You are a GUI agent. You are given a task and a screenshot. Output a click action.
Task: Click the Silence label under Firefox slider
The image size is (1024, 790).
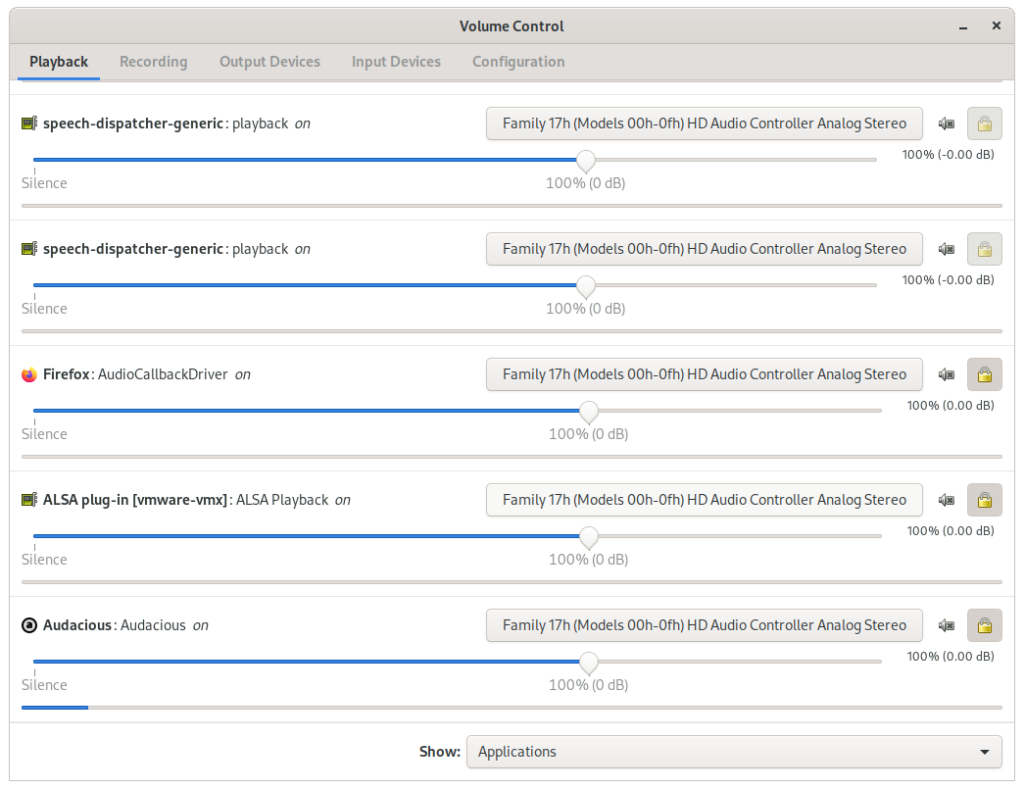(44, 434)
